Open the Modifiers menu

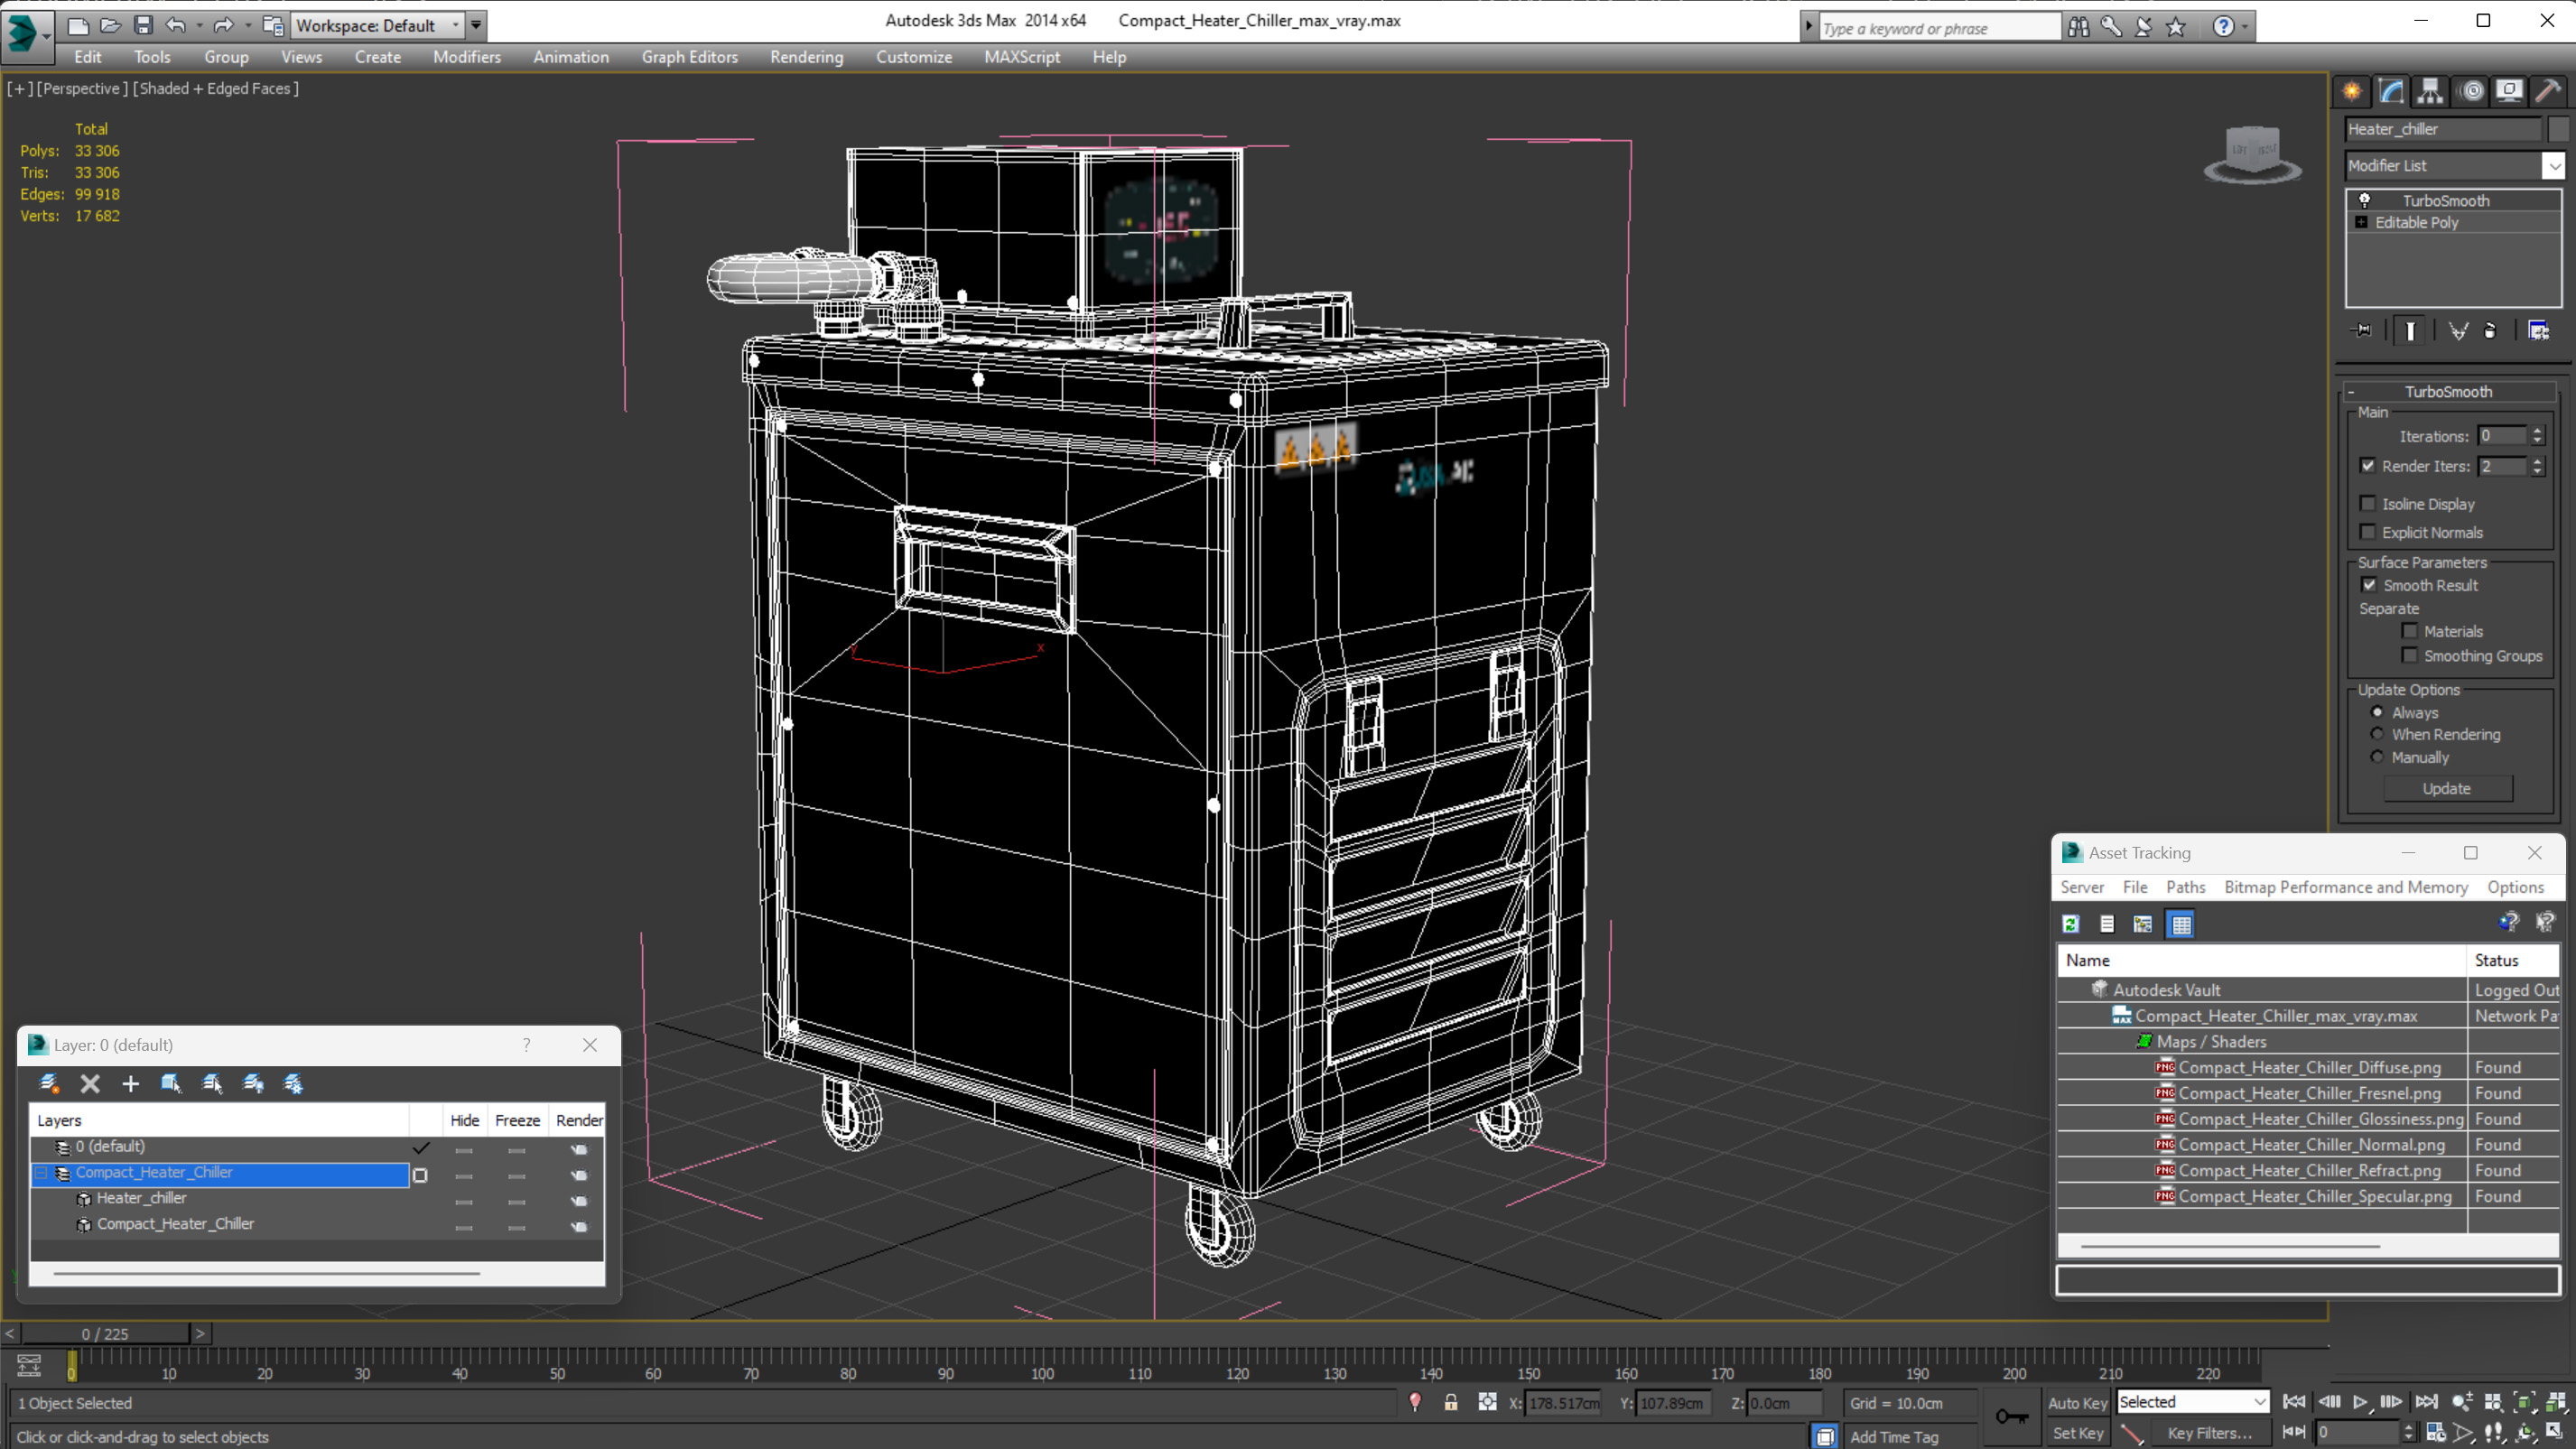(467, 57)
